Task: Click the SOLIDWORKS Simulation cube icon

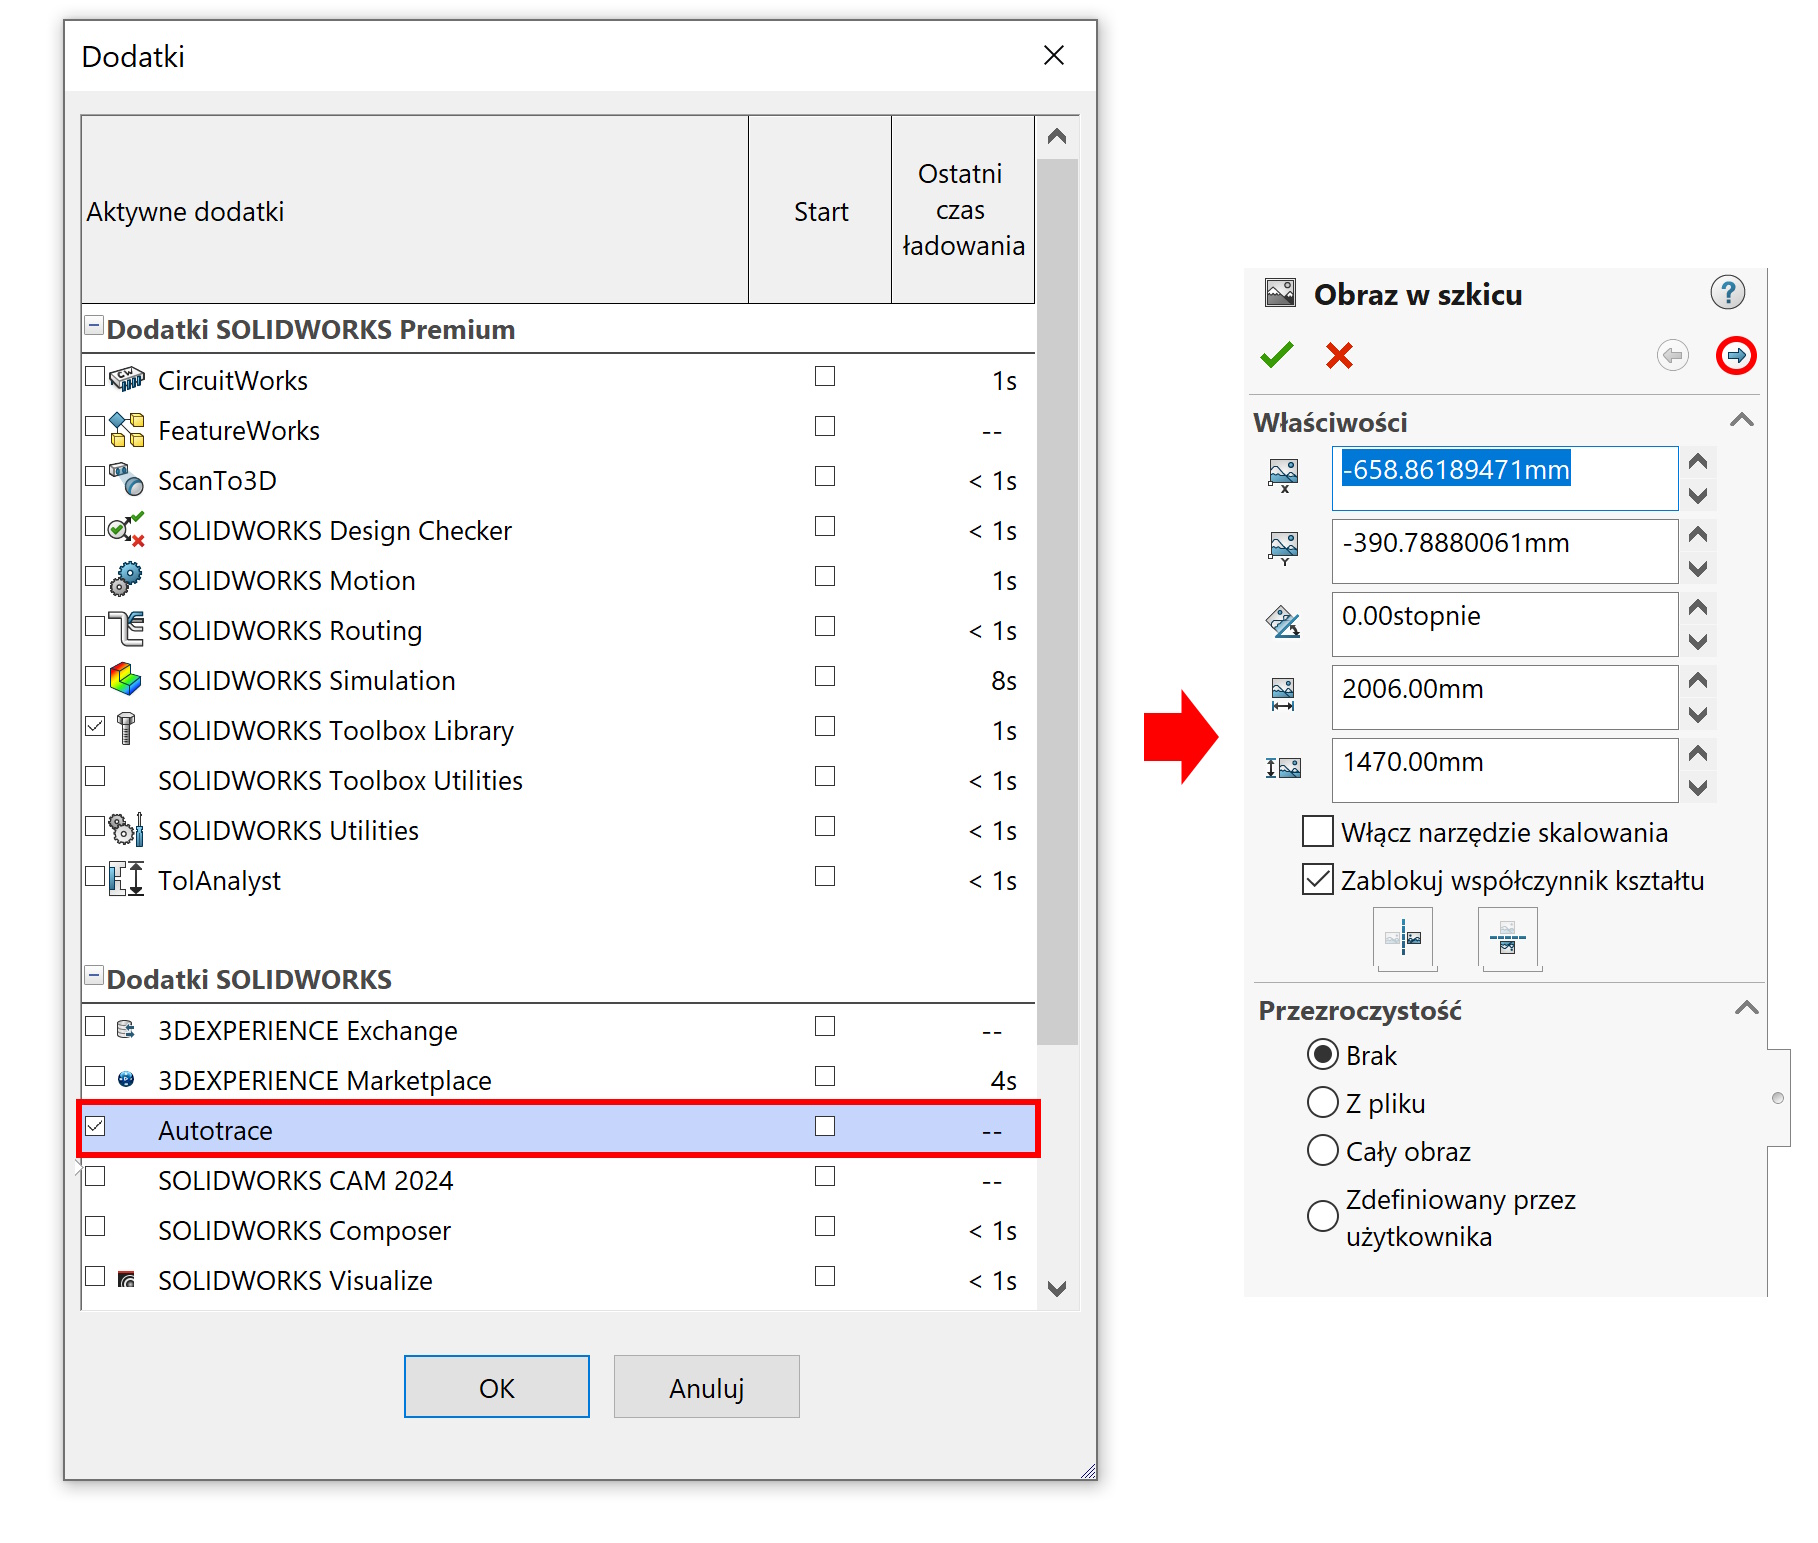Action: coord(127,679)
